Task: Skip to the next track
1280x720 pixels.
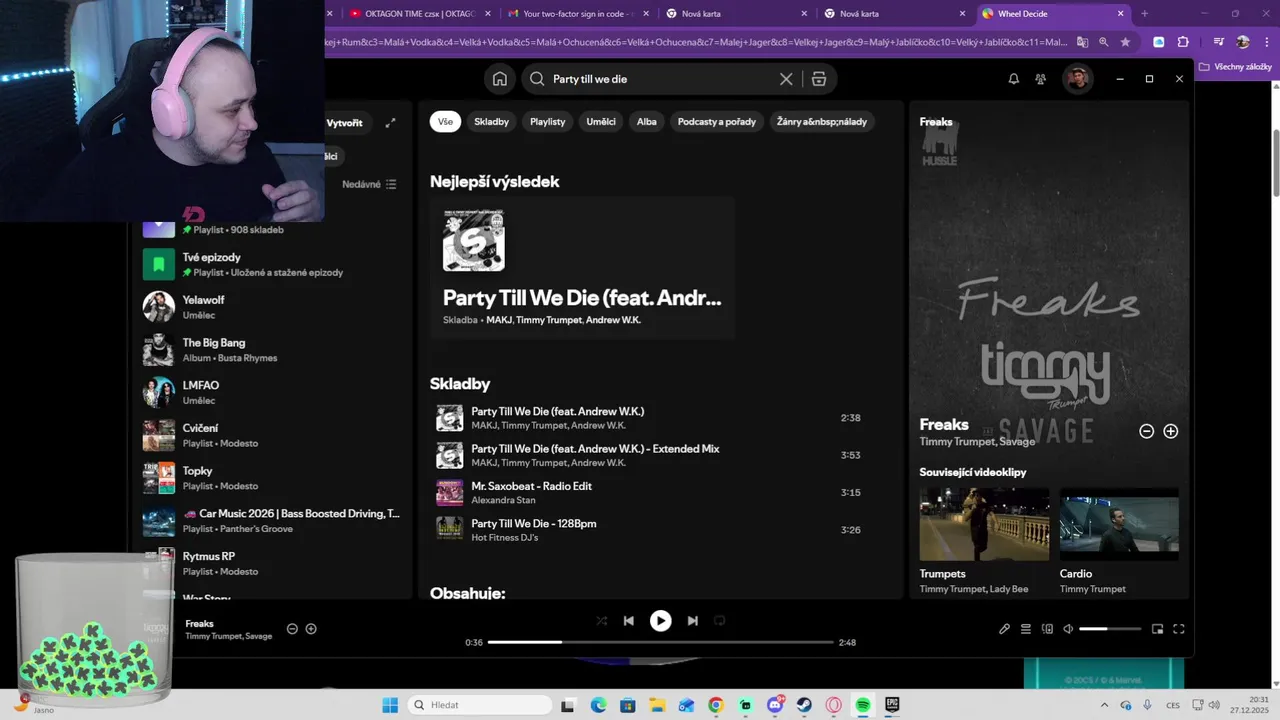Action: click(692, 621)
